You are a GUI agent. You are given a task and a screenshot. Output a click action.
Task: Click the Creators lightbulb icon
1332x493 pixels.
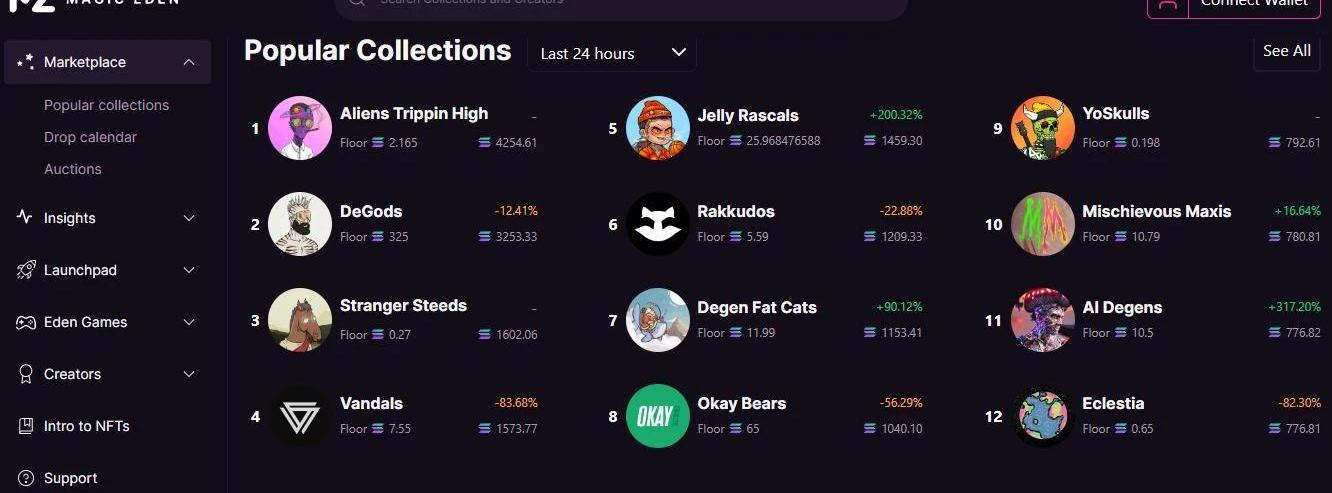click(x=26, y=374)
